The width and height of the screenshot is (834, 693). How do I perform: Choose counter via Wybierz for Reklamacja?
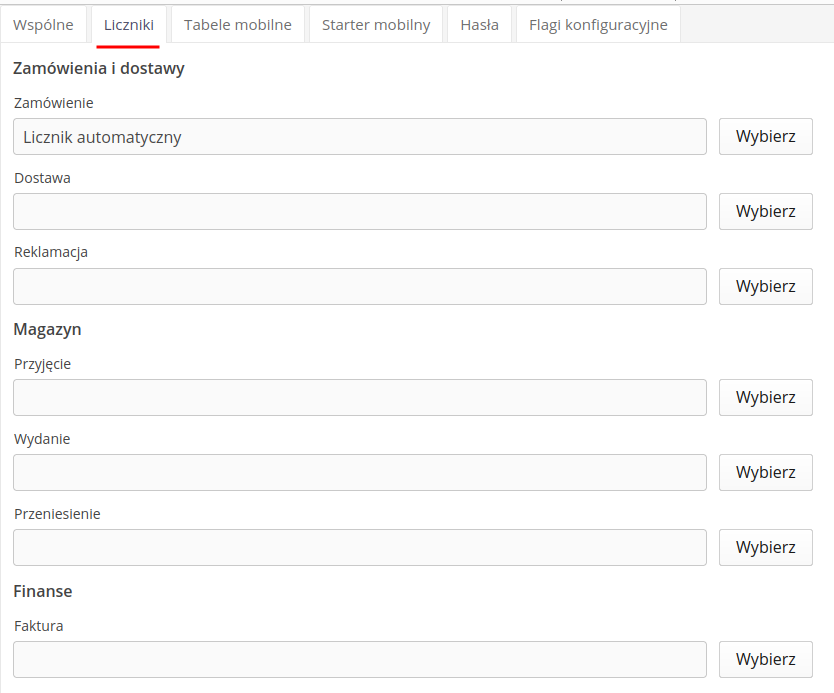click(765, 286)
